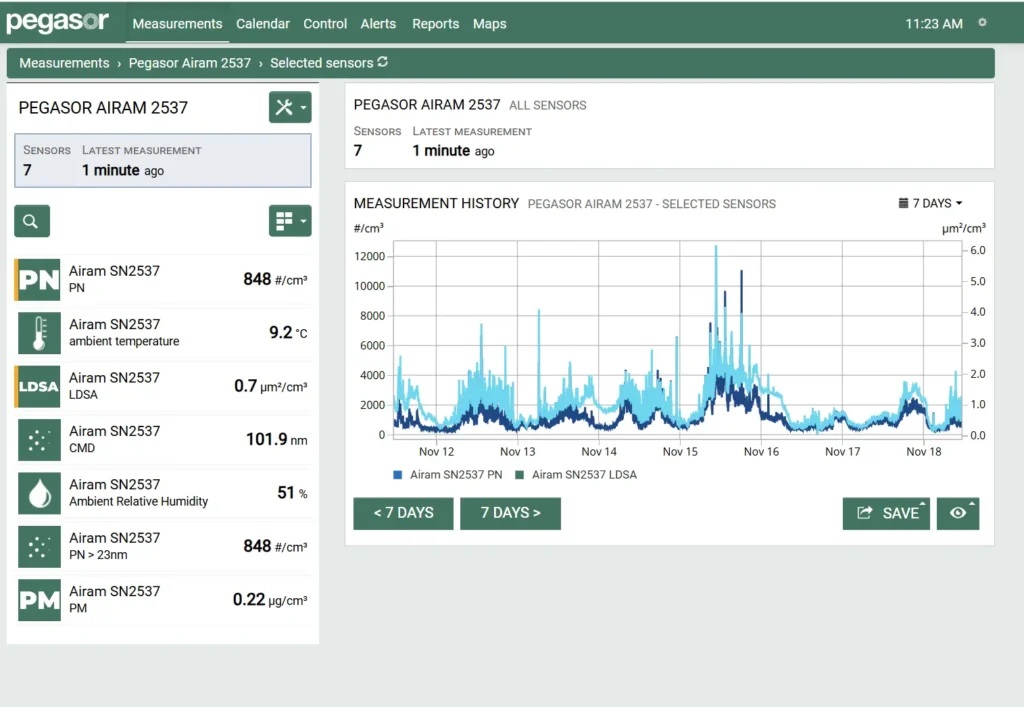Viewport: 1024px width, 707px height.
Task: Click the LDSA sensor icon
Action: pyautogui.click(x=40, y=387)
